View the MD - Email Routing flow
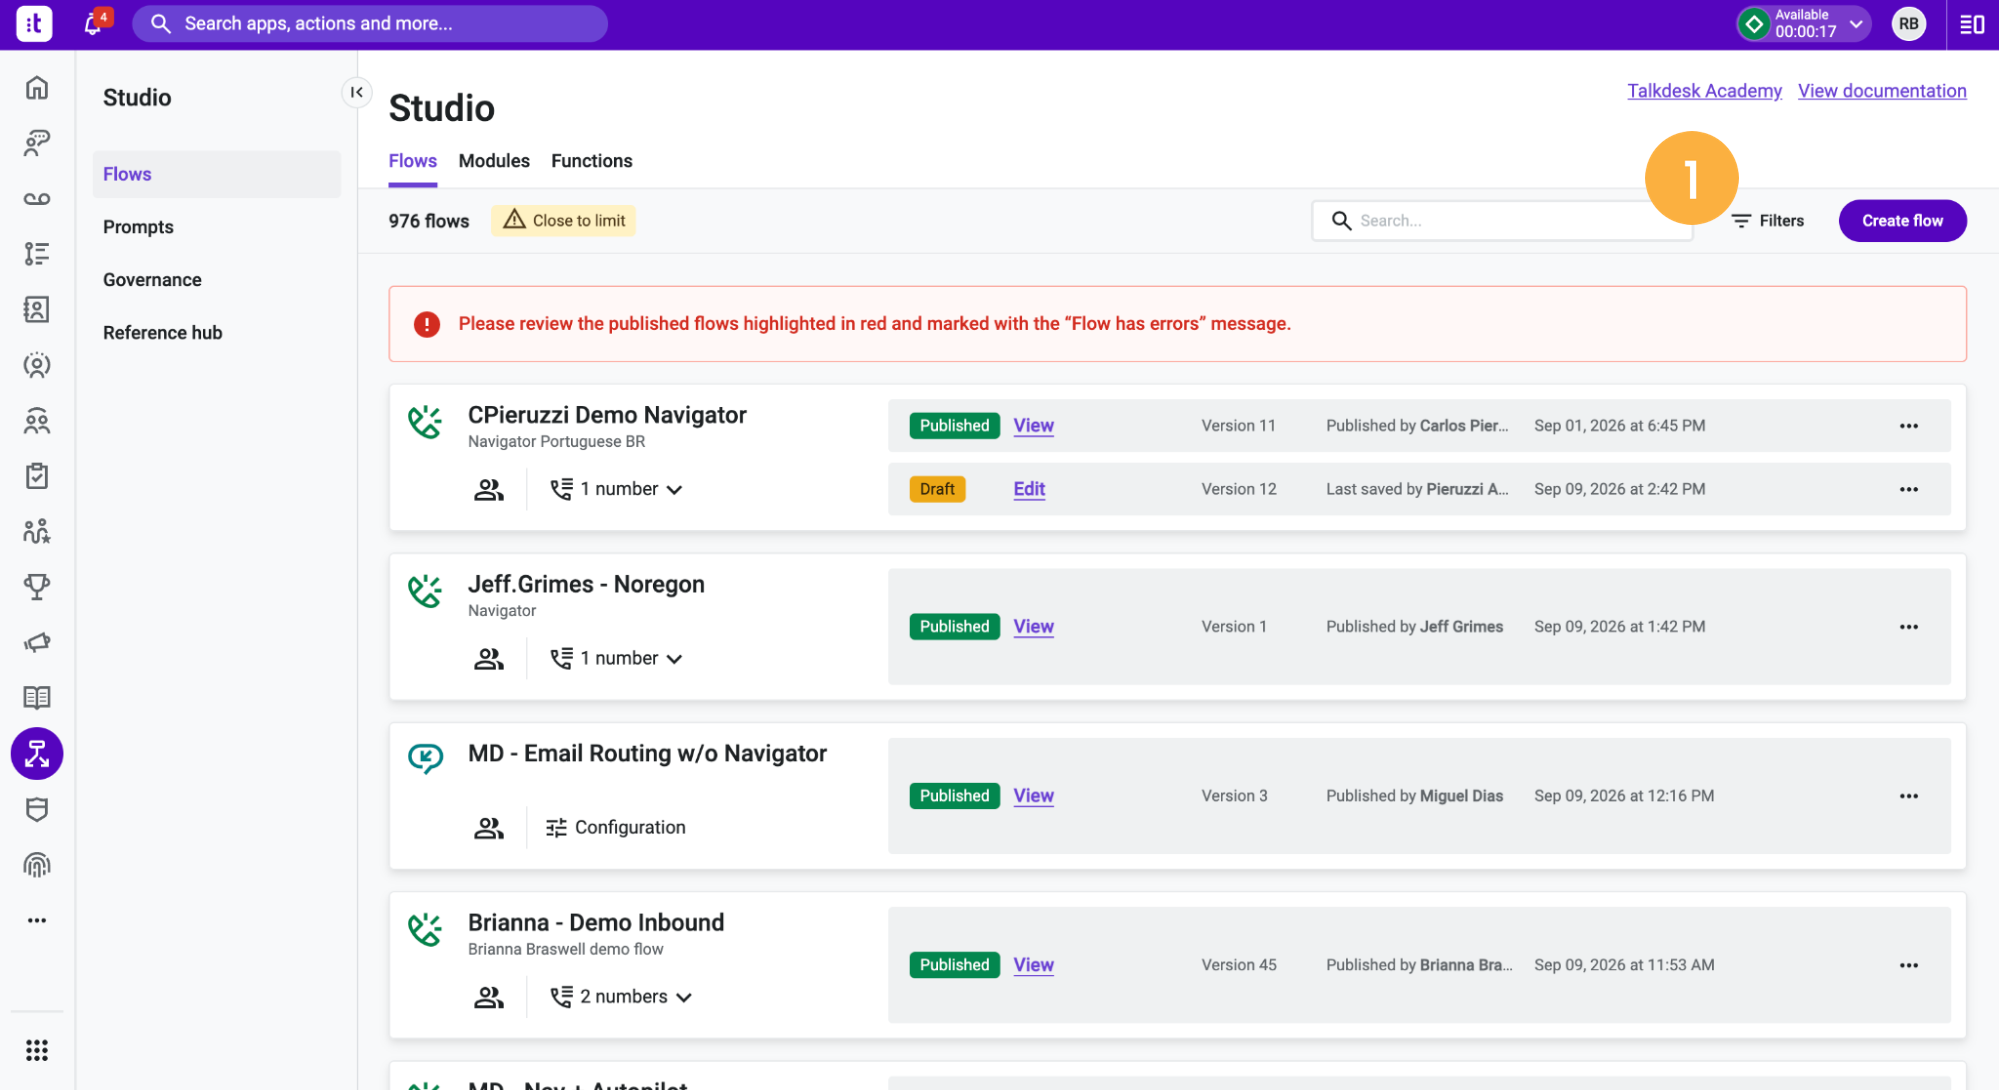This screenshot has width=1999, height=1091. pyautogui.click(x=1033, y=796)
